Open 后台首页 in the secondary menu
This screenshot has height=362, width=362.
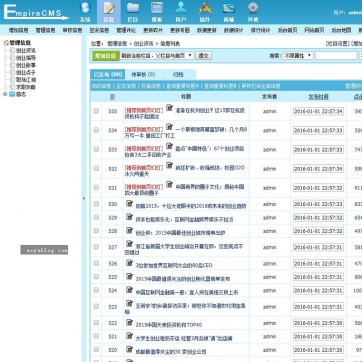(x=287, y=30)
